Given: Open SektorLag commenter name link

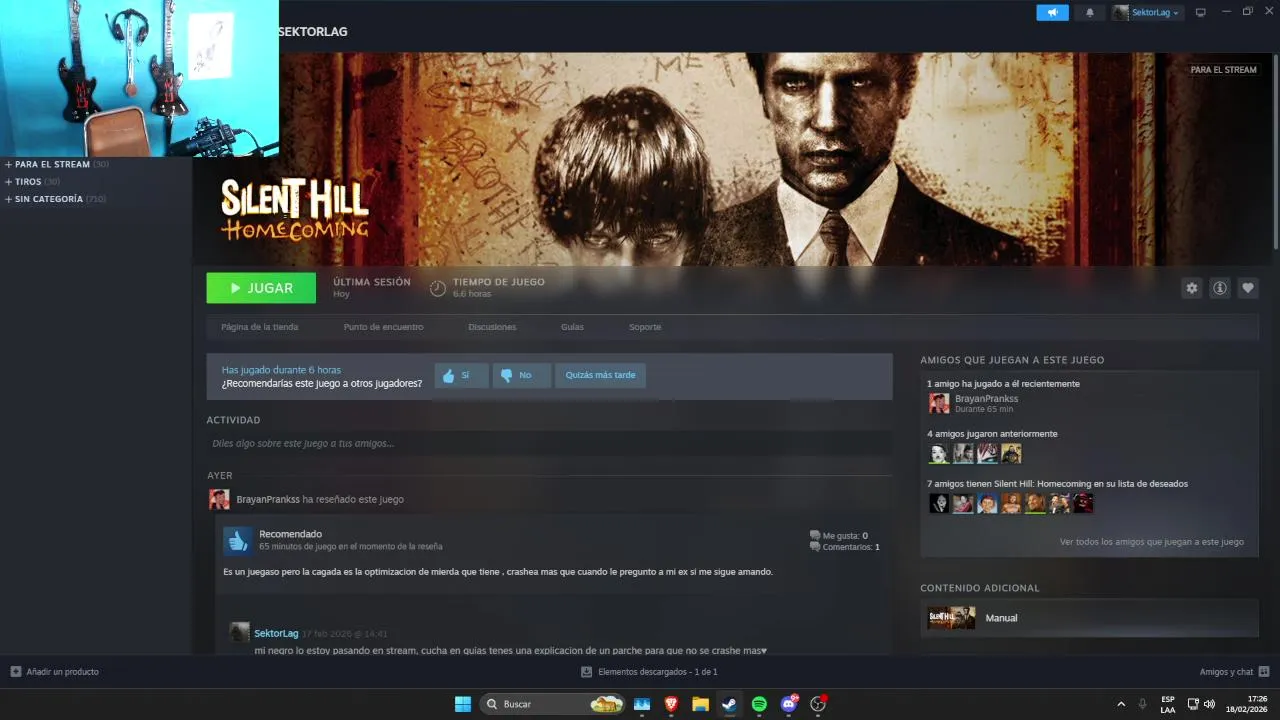Looking at the screenshot, I should pyautogui.click(x=276, y=633).
